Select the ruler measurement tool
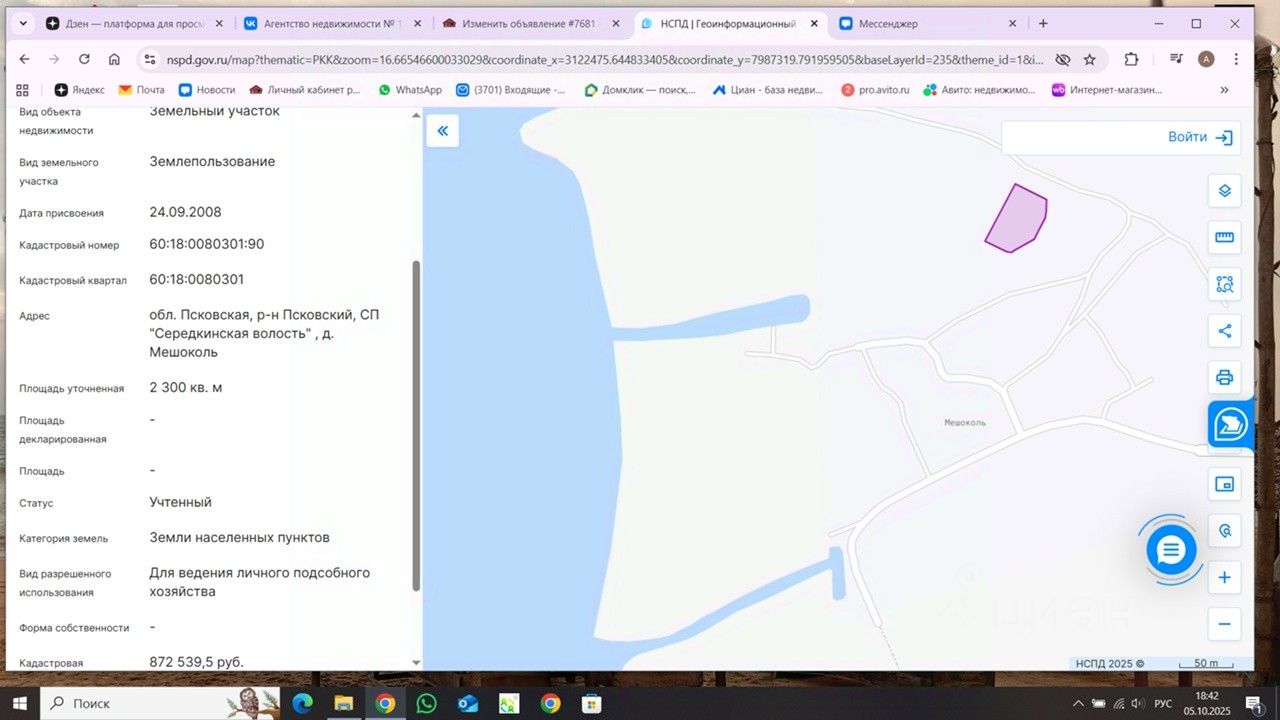The image size is (1280, 720). (x=1224, y=237)
